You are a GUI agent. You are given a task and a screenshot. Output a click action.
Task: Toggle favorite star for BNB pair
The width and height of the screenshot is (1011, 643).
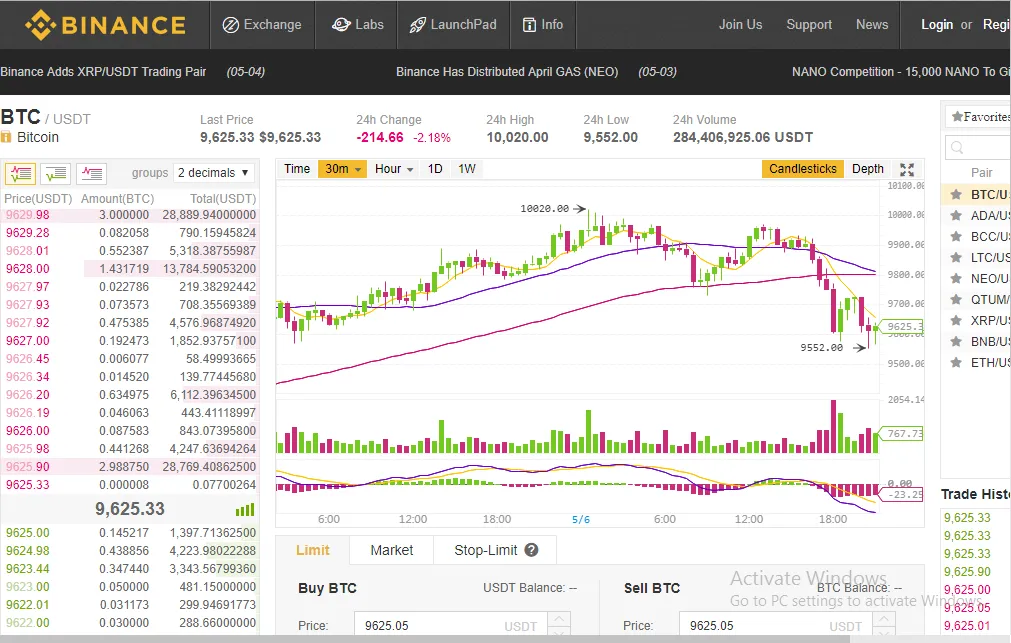click(956, 341)
